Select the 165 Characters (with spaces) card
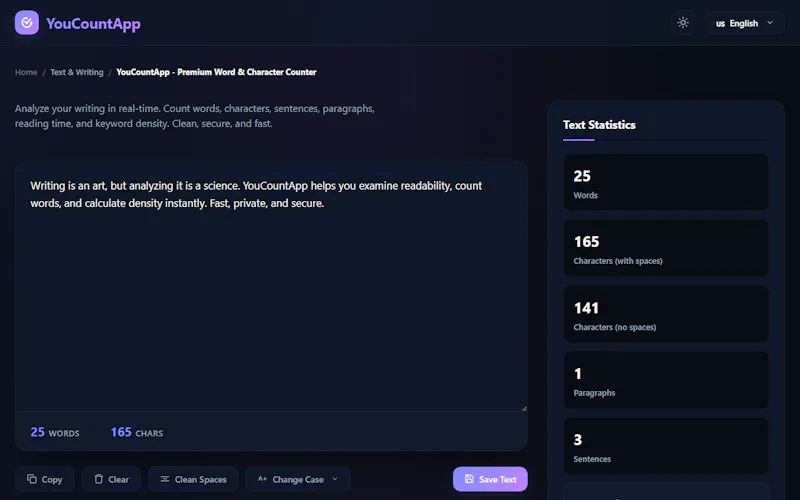The image size is (800, 500). point(666,248)
